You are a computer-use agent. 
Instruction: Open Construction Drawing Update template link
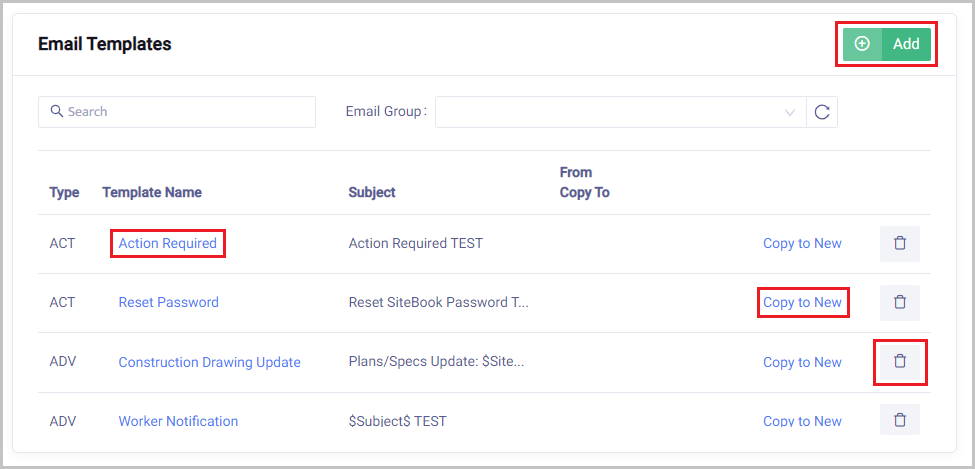pyautogui.click(x=209, y=362)
